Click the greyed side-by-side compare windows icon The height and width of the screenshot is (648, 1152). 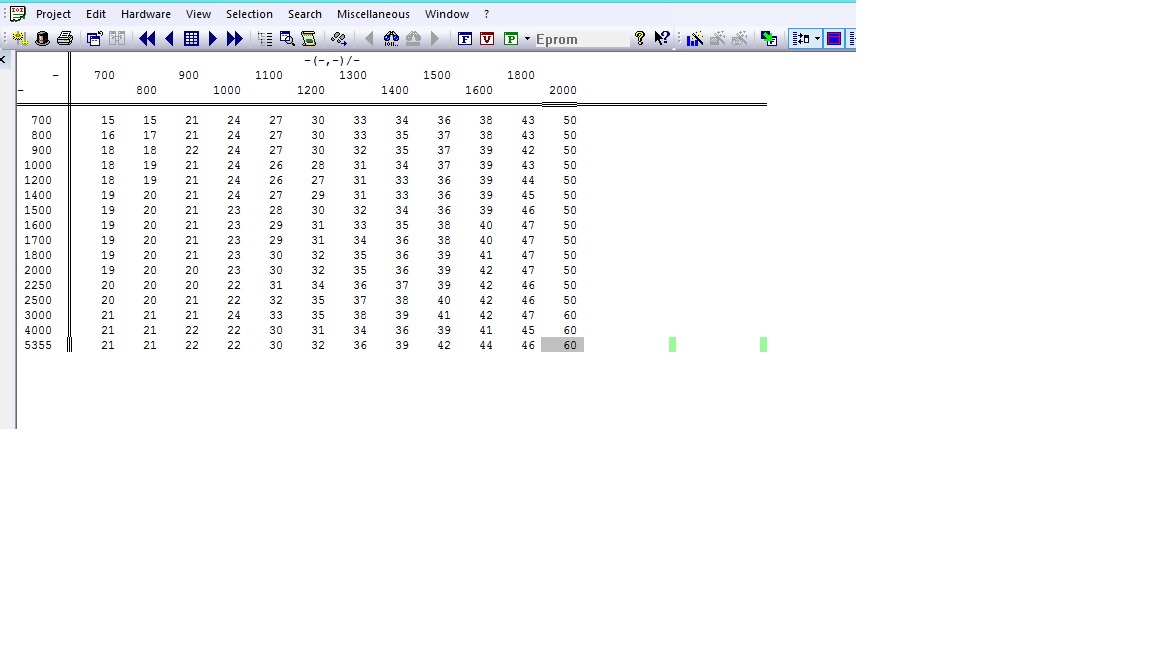pos(117,39)
